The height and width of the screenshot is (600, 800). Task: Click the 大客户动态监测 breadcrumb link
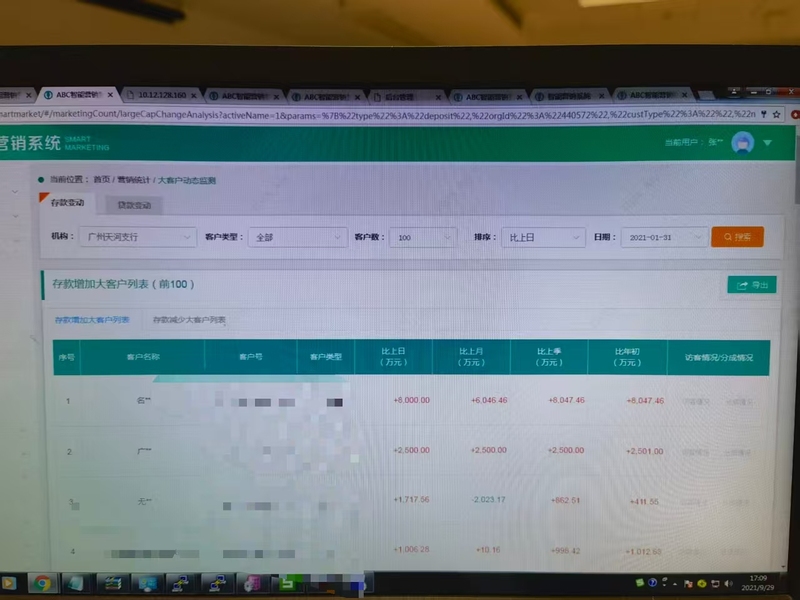point(187,180)
